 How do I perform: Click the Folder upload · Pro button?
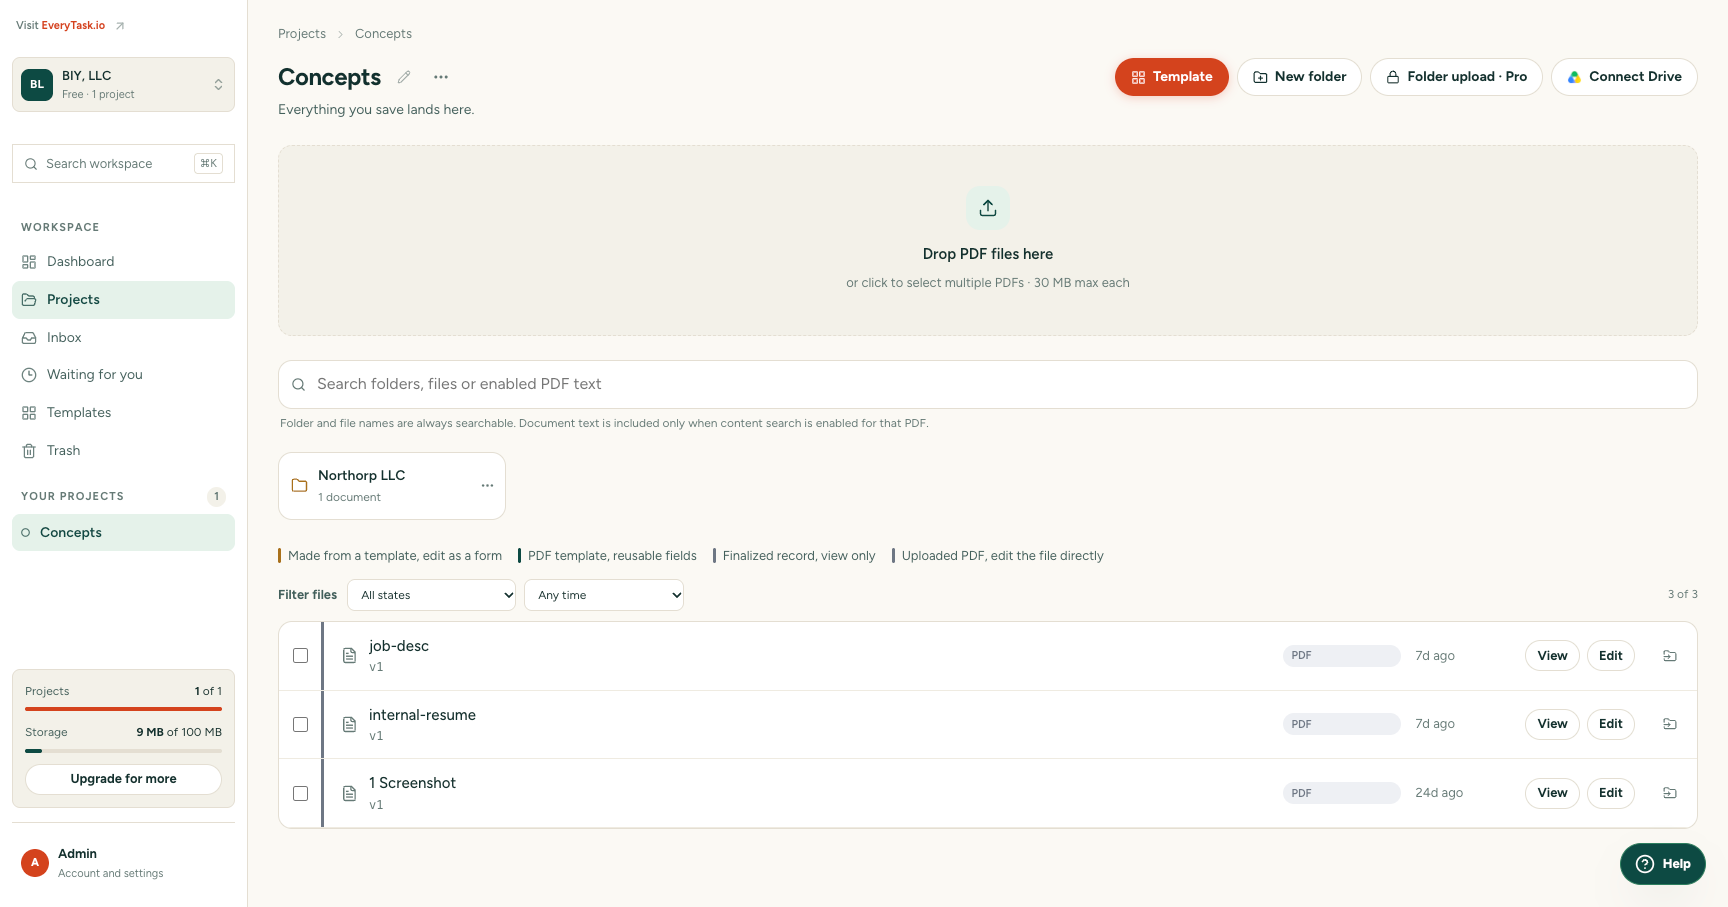[1457, 77]
